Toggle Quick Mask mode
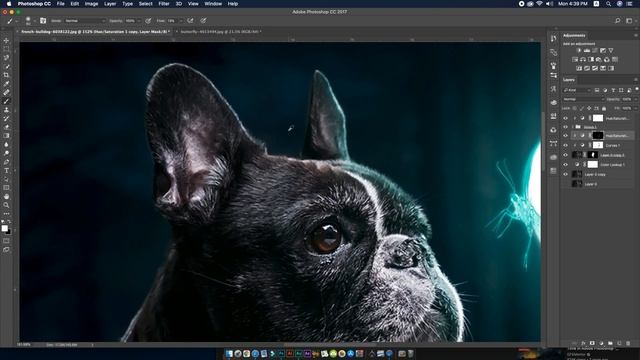Screen dimensions: 640x360 pos(6,241)
